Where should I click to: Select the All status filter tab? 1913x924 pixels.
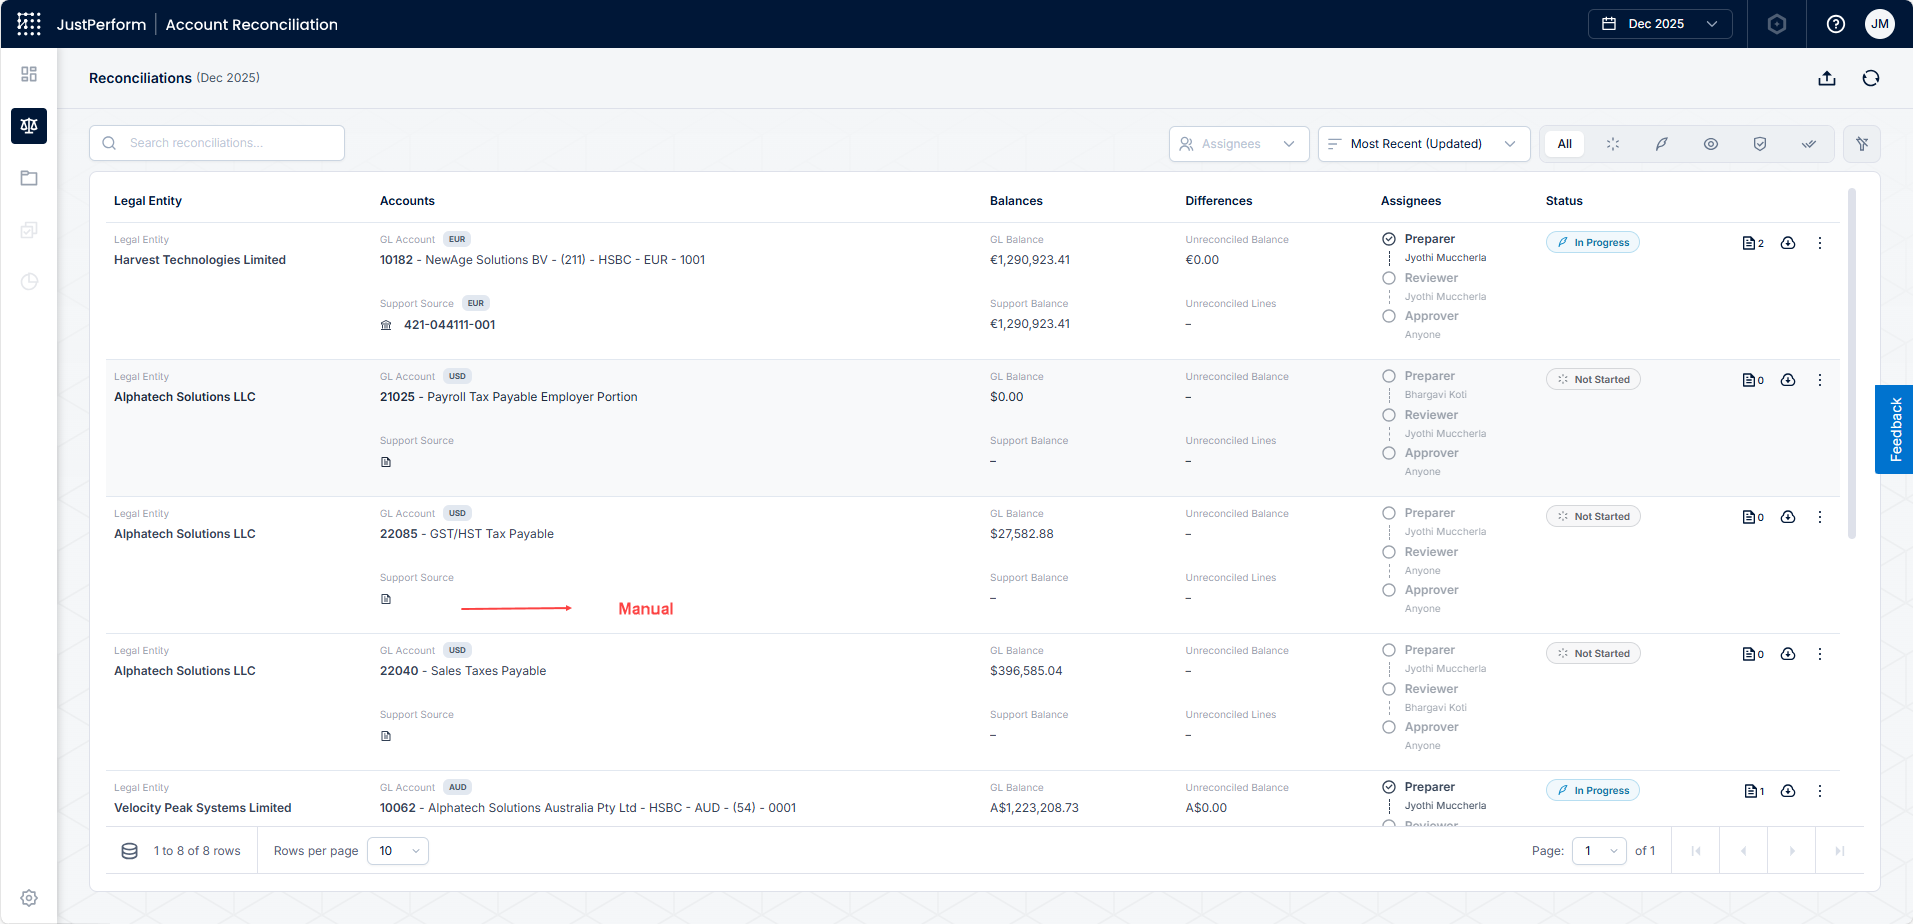tap(1565, 144)
